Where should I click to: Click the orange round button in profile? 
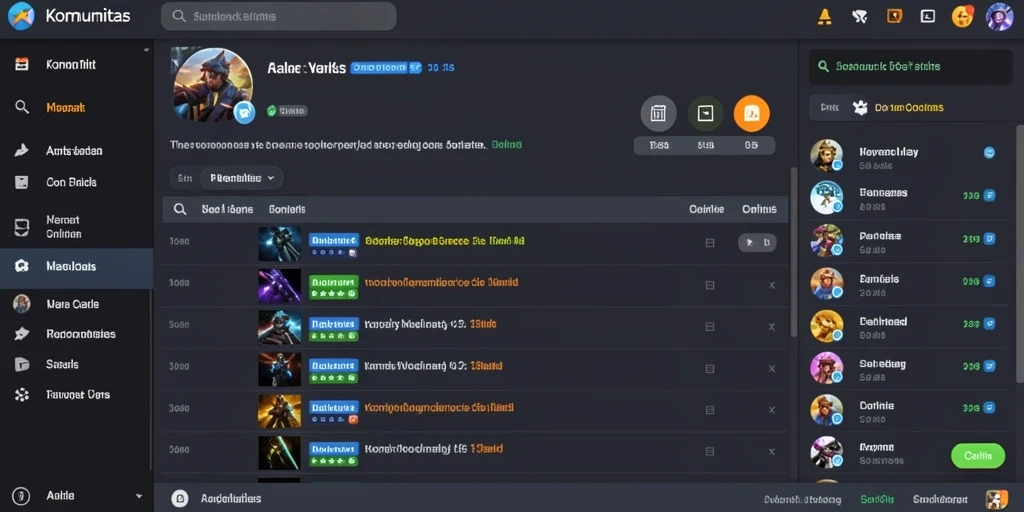click(752, 114)
